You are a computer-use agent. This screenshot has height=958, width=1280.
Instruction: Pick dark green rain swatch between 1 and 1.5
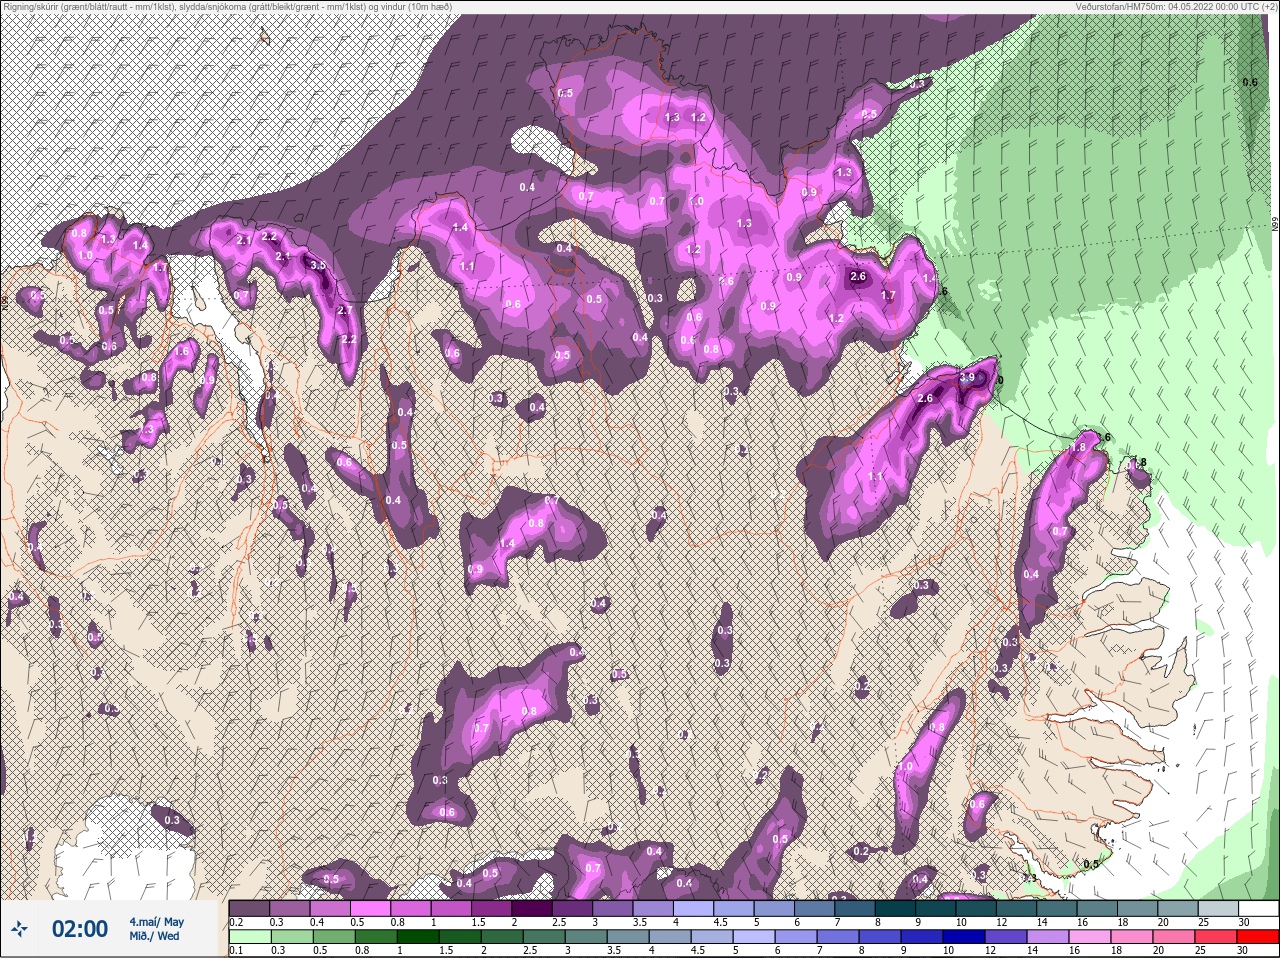tap(416, 937)
